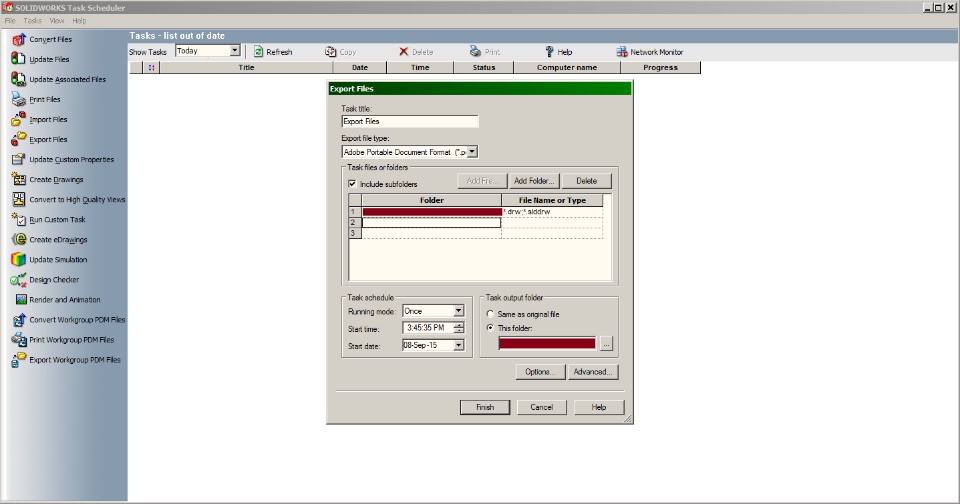The image size is (960, 504).
Task: Click the empty Folder cell in row 2
Action: (432, 223)
